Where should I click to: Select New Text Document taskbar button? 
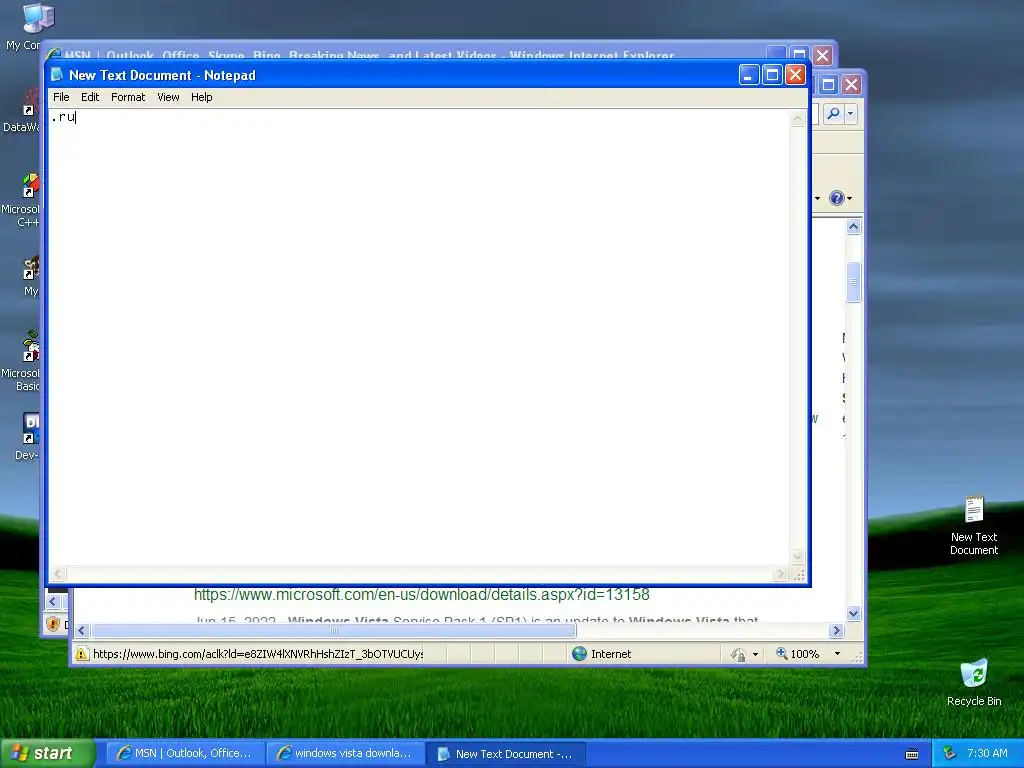(505, 754)
